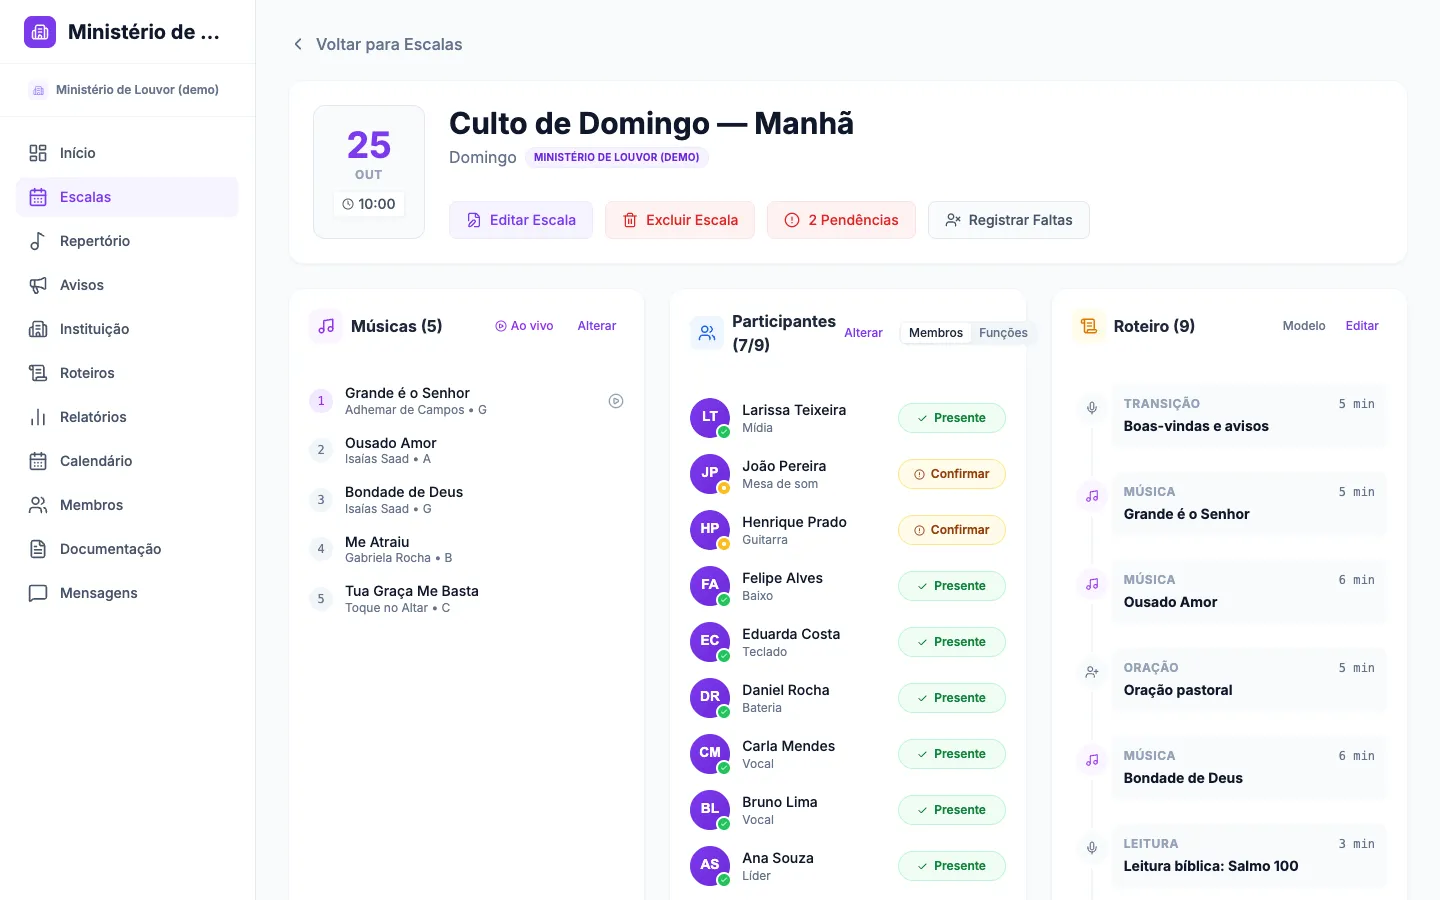
Task: Play the song Grande é o Senhor
Action: tap(616, 401)
